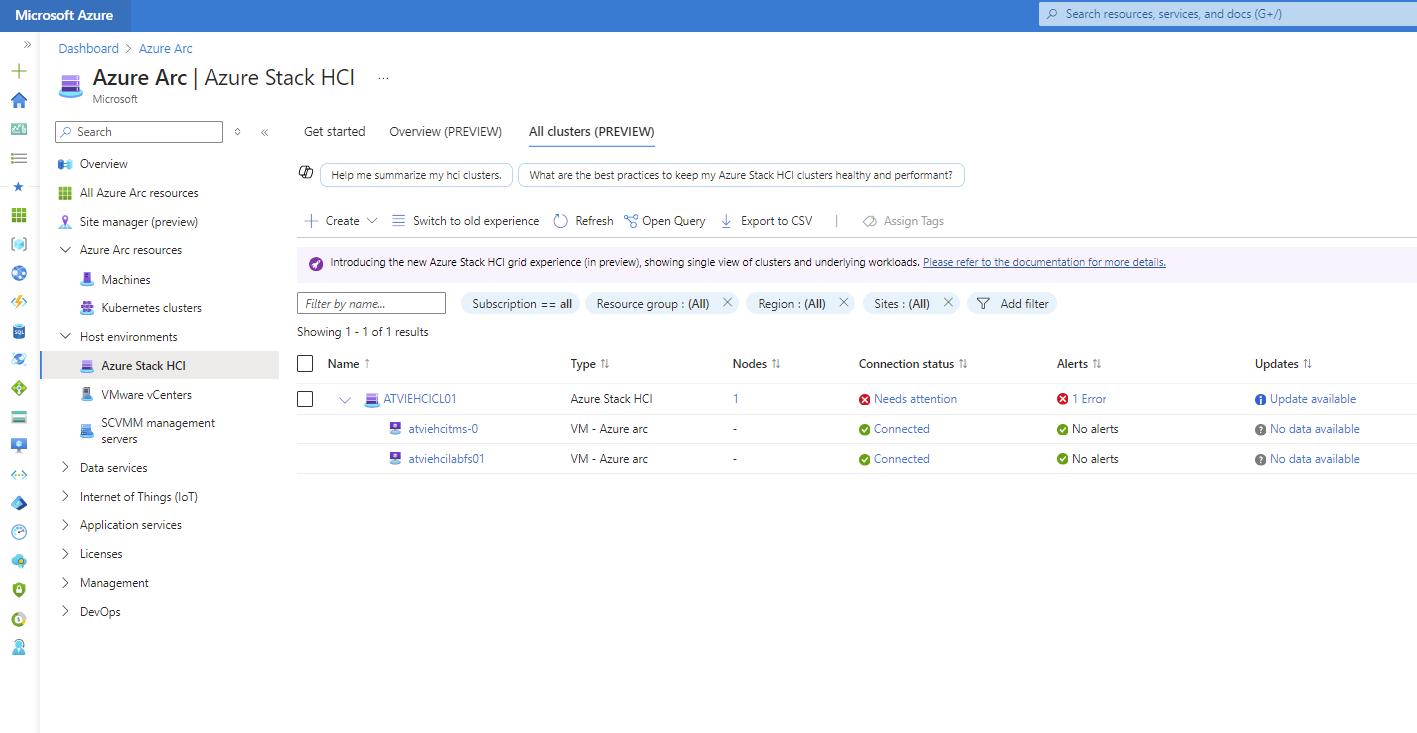The image size is (1417, 733).
Task: Click the rocket announcement icon in banner
Action: point(316,263)
